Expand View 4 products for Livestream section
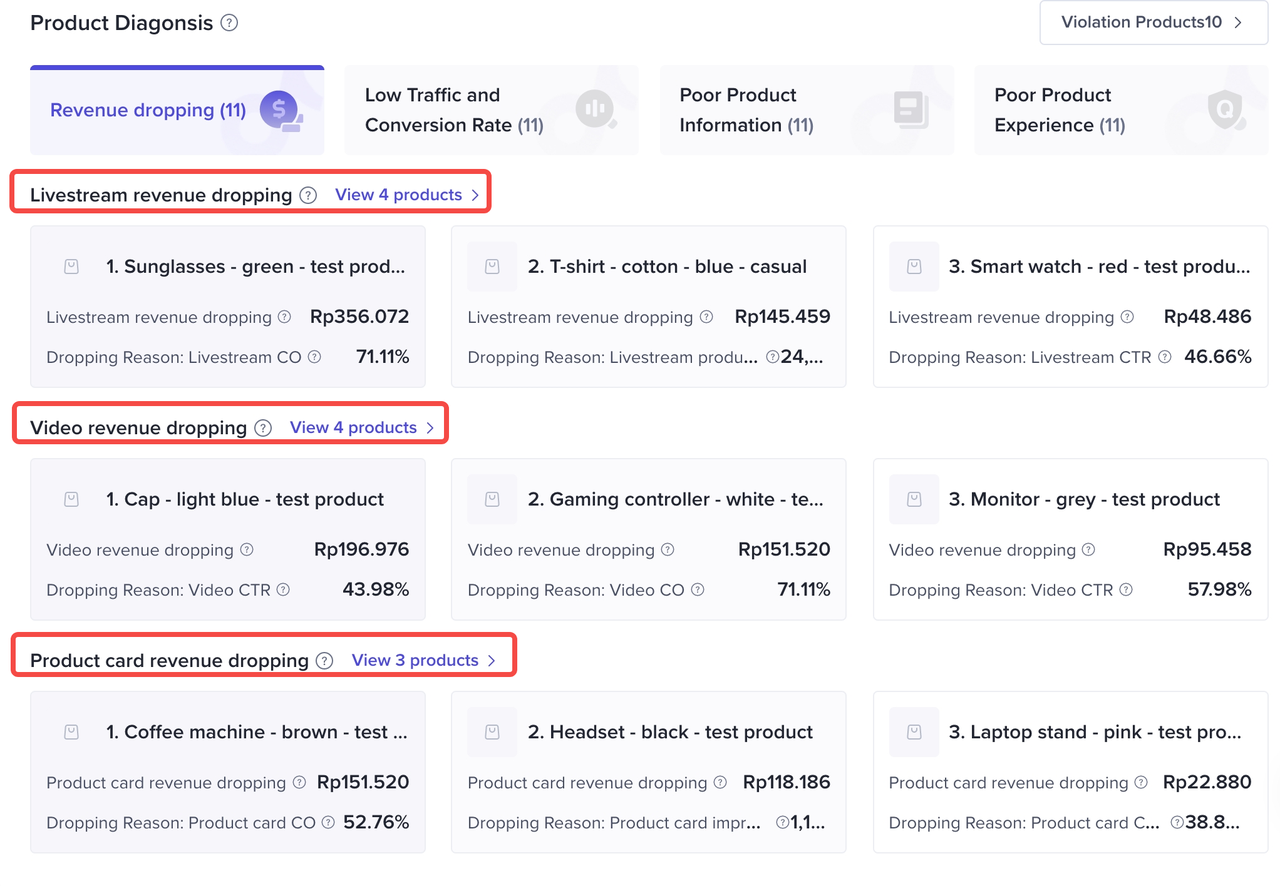The height and width of the screenshot is (886, 1280). [x=407, y=195]
